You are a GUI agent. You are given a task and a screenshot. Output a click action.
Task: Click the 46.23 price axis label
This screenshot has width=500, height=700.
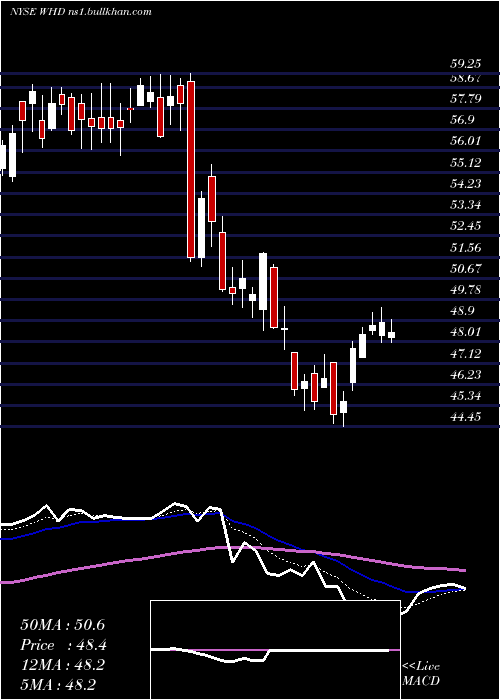click(x=465, y=375)
